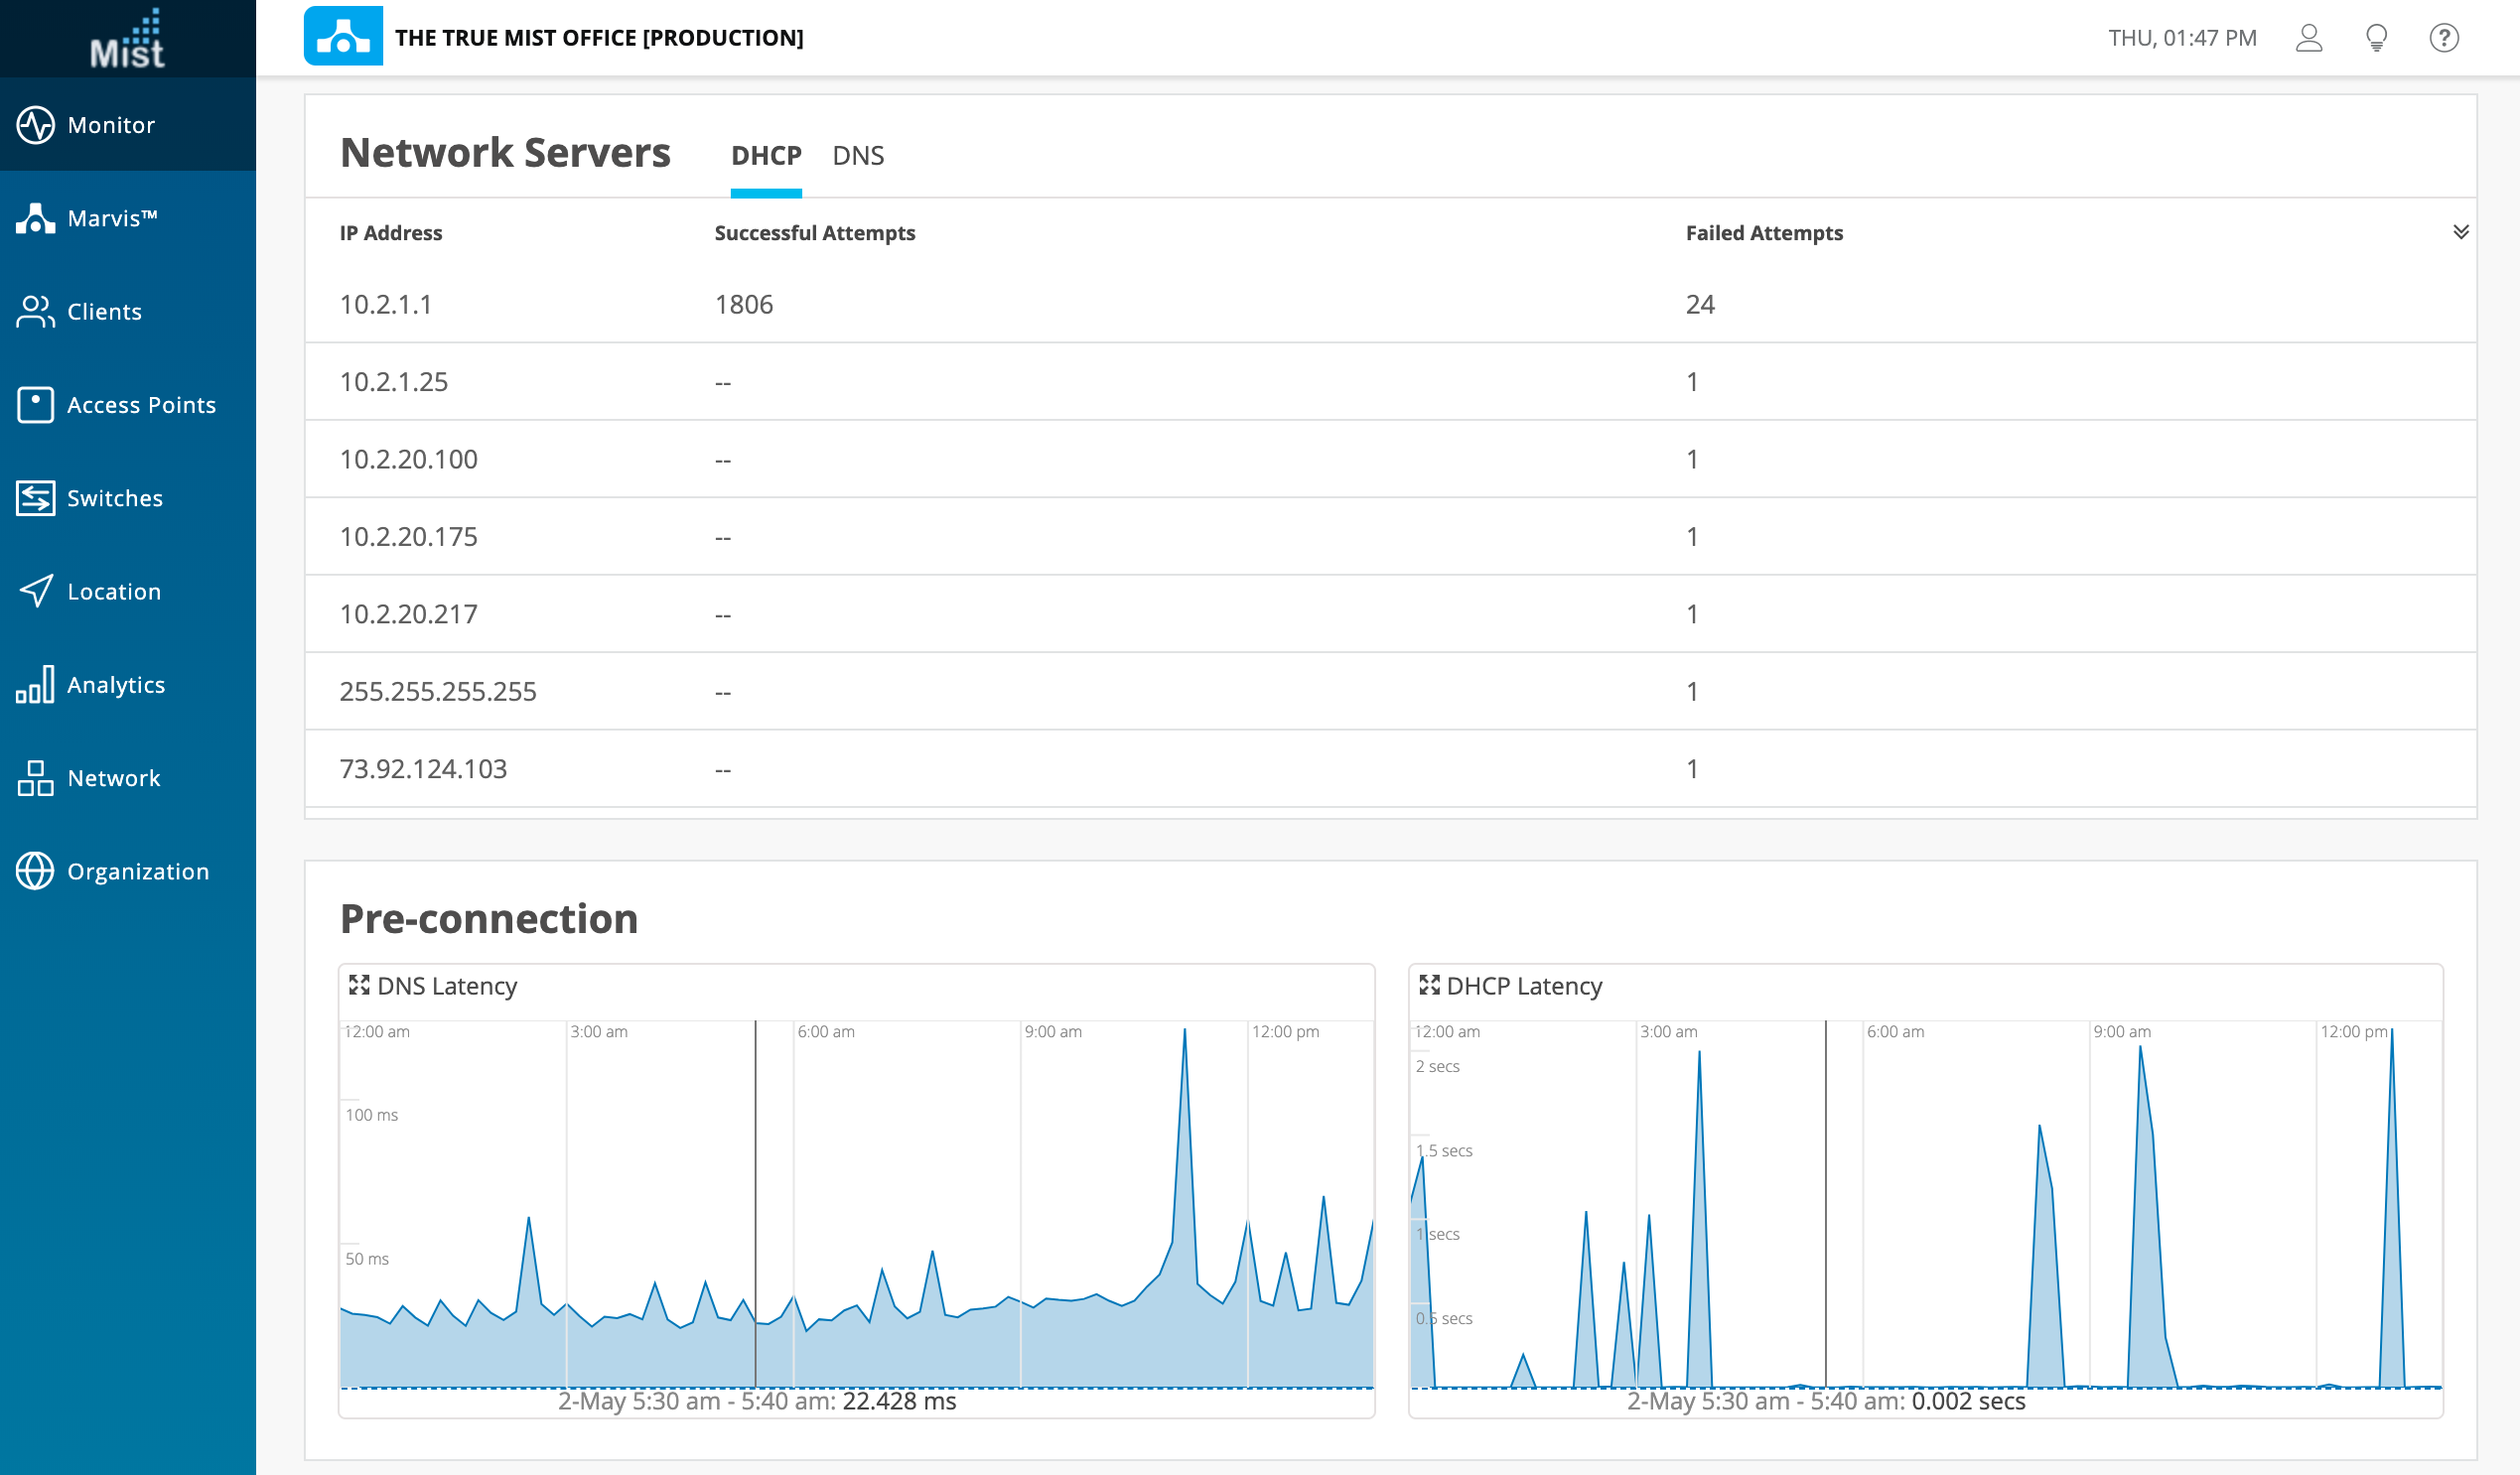Click the Marvis site icon beside office name

click(x=343, y=36)
